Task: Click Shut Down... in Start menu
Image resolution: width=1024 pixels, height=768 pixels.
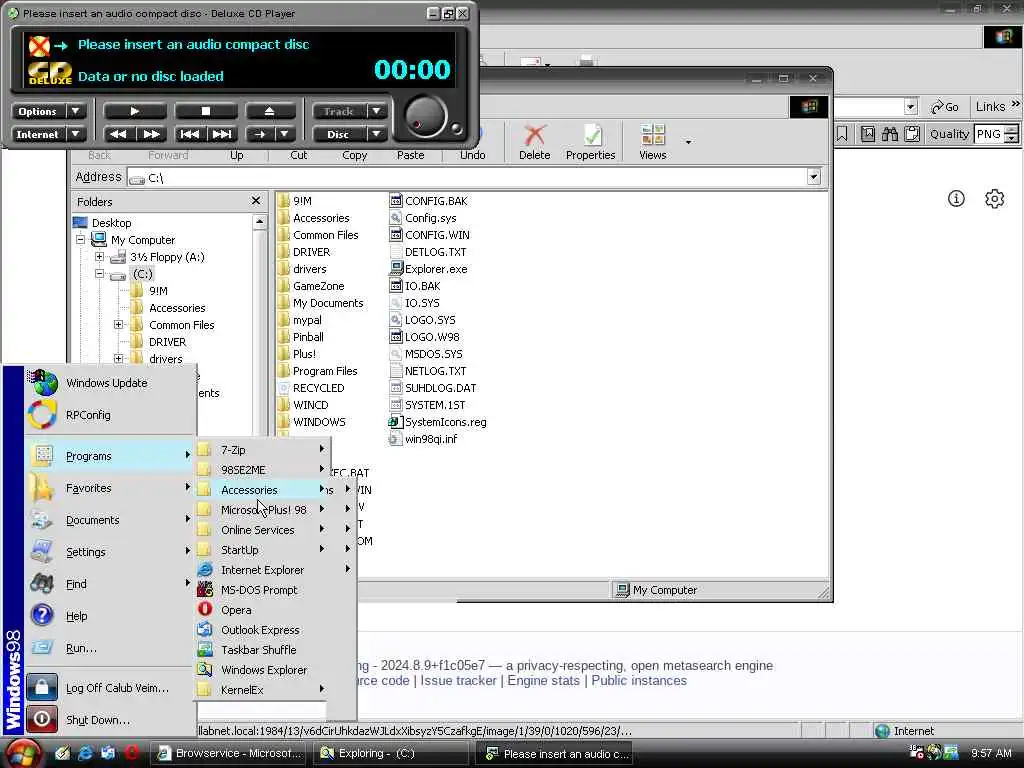Action: click(111, 720)
